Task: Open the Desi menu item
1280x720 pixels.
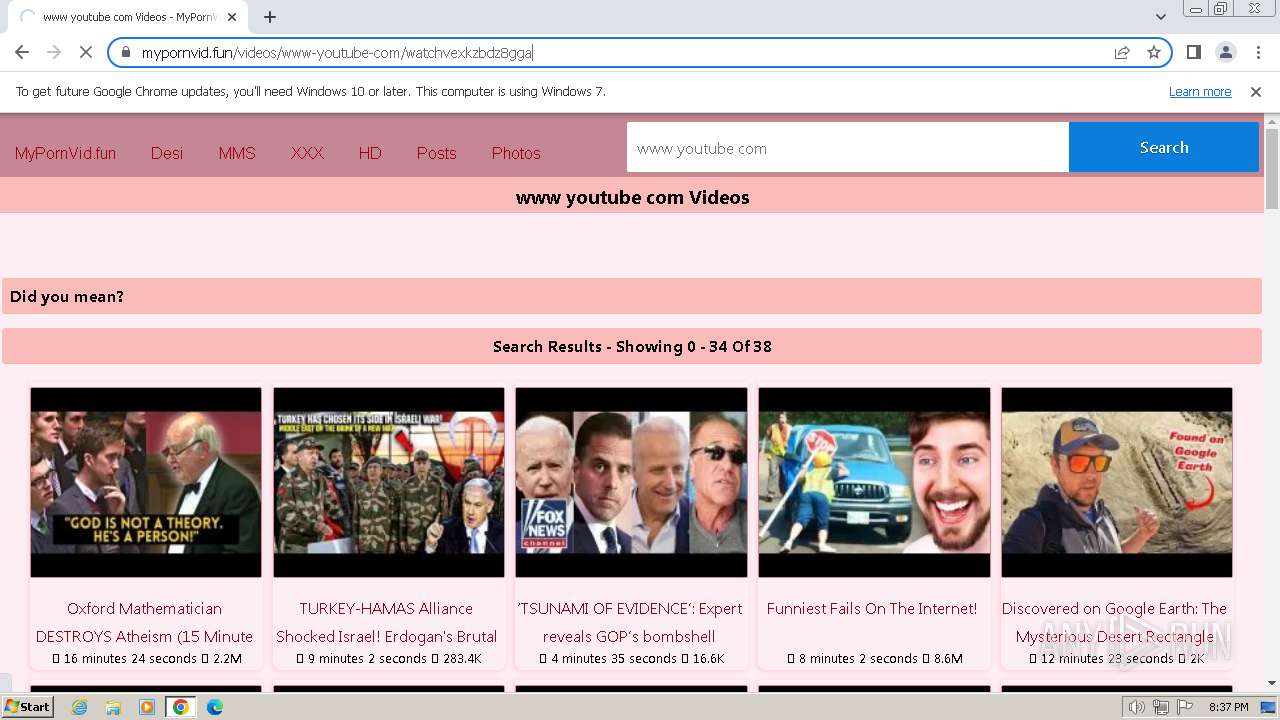Action: coord(167,153)
